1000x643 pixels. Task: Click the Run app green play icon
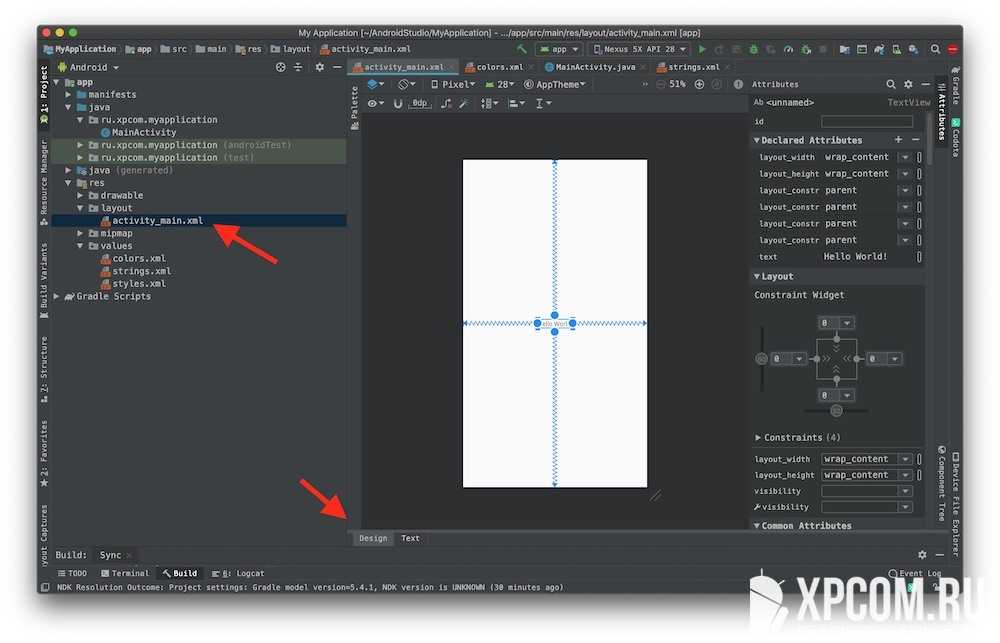[x=702, y=49]
